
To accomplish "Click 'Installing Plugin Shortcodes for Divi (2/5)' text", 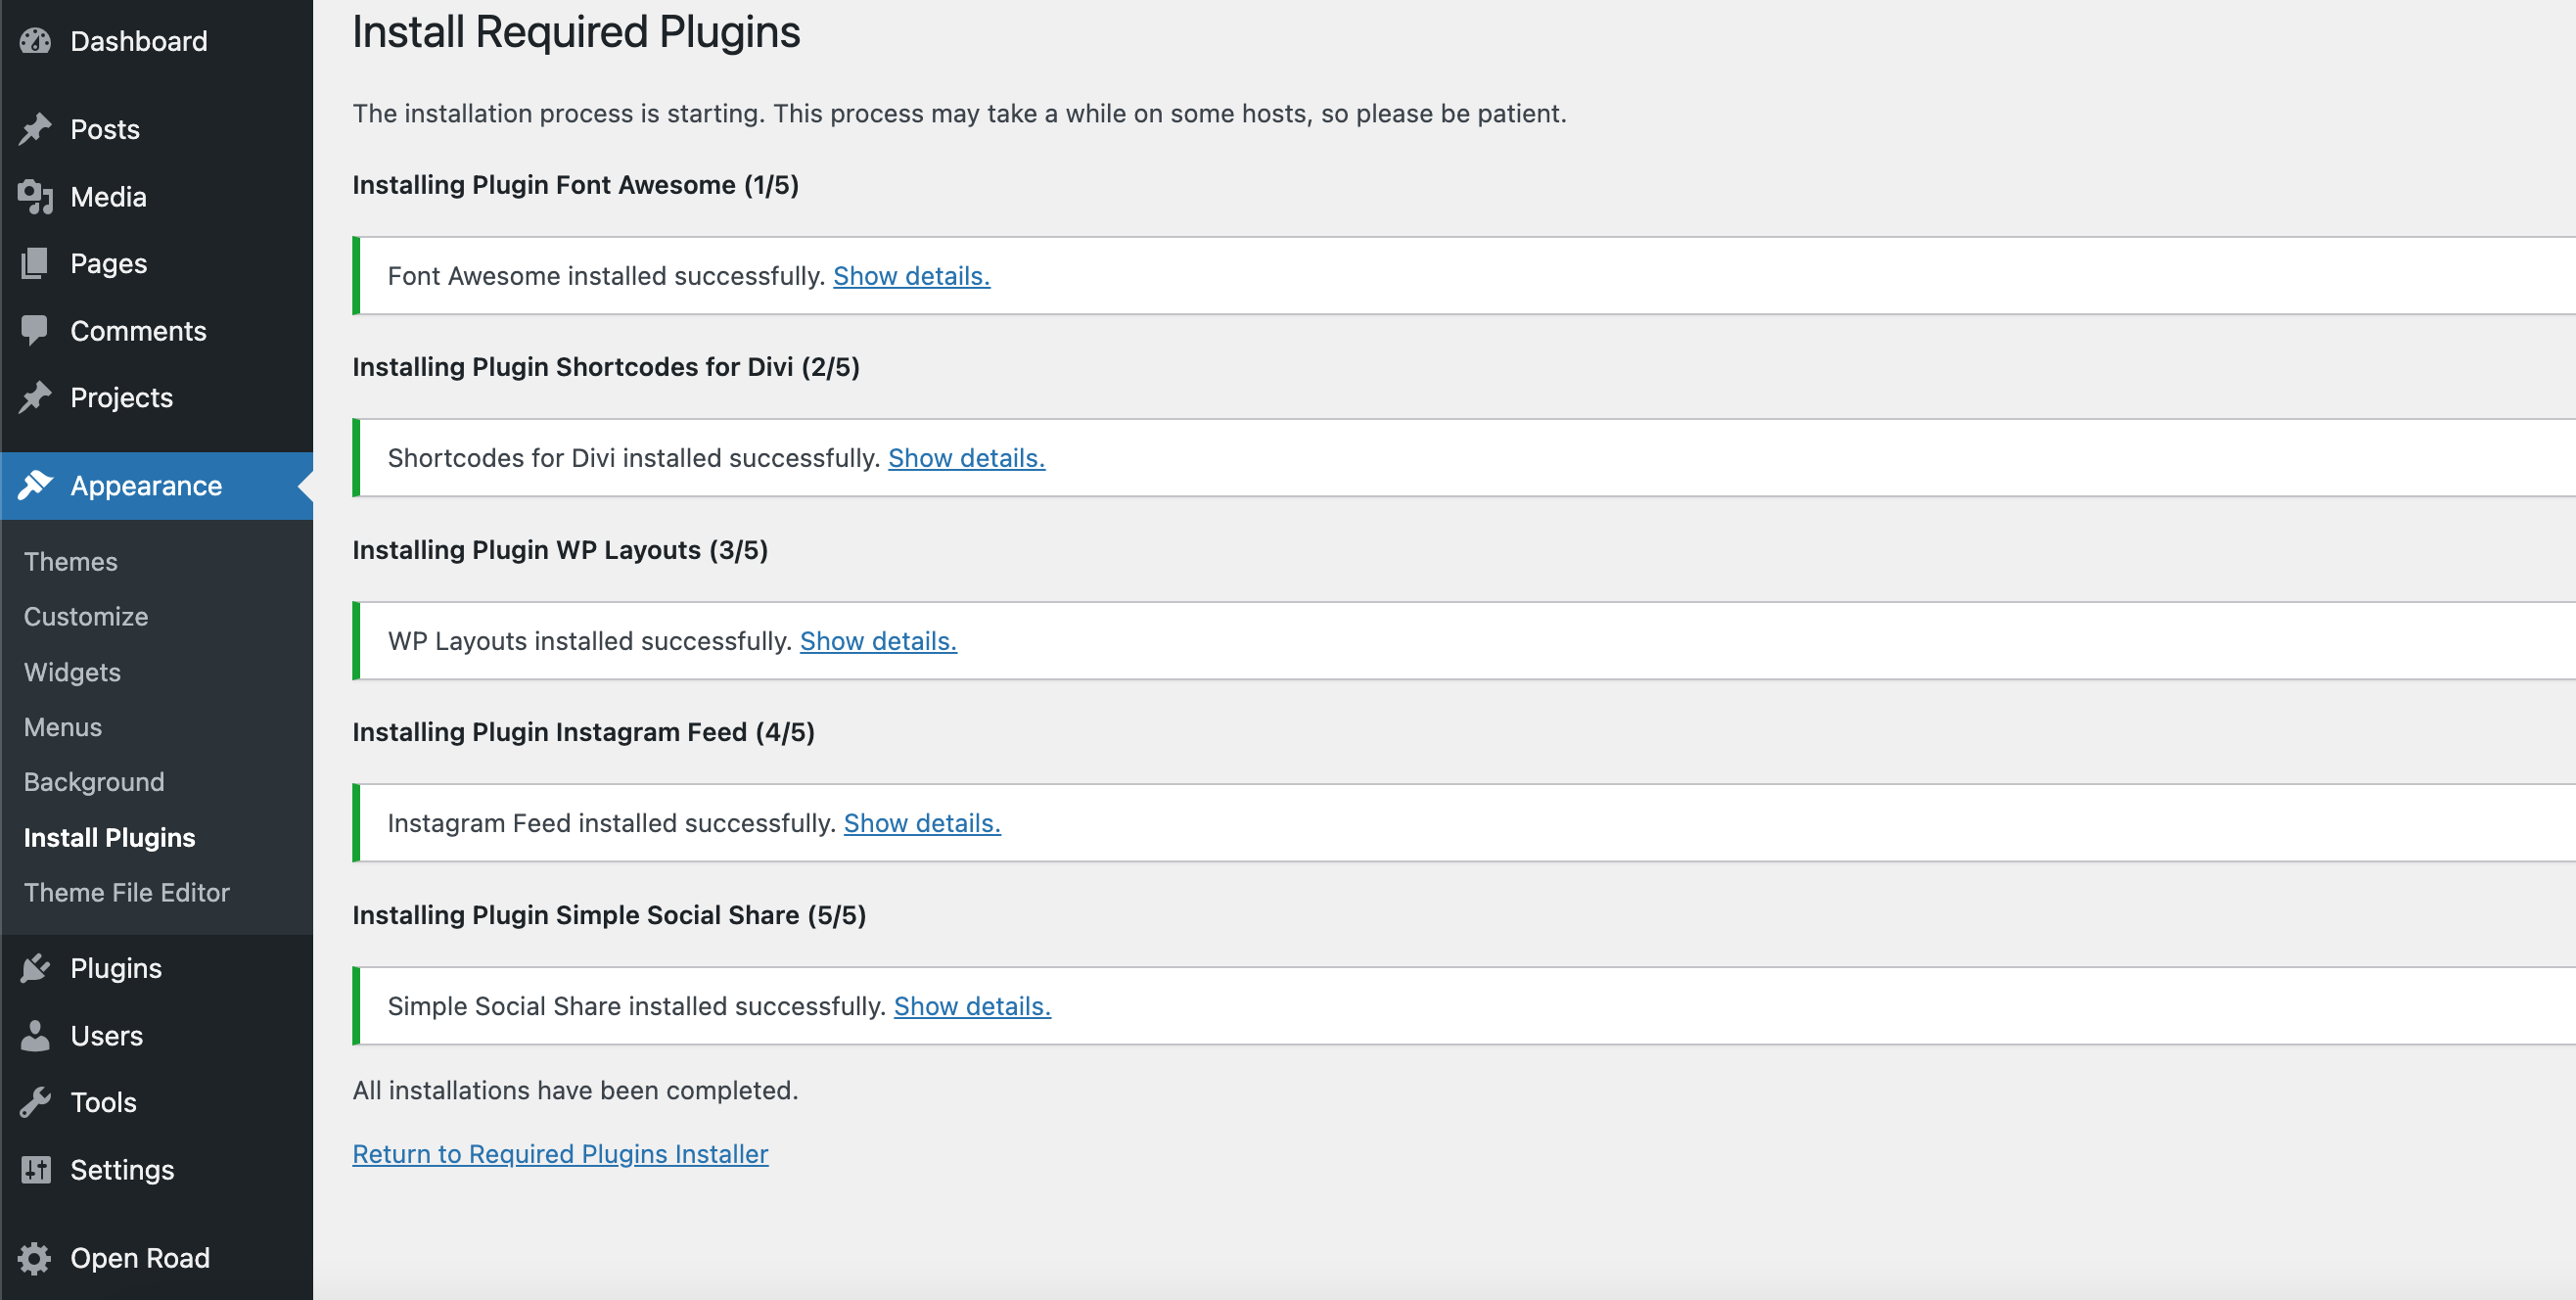I will (606, 367).
